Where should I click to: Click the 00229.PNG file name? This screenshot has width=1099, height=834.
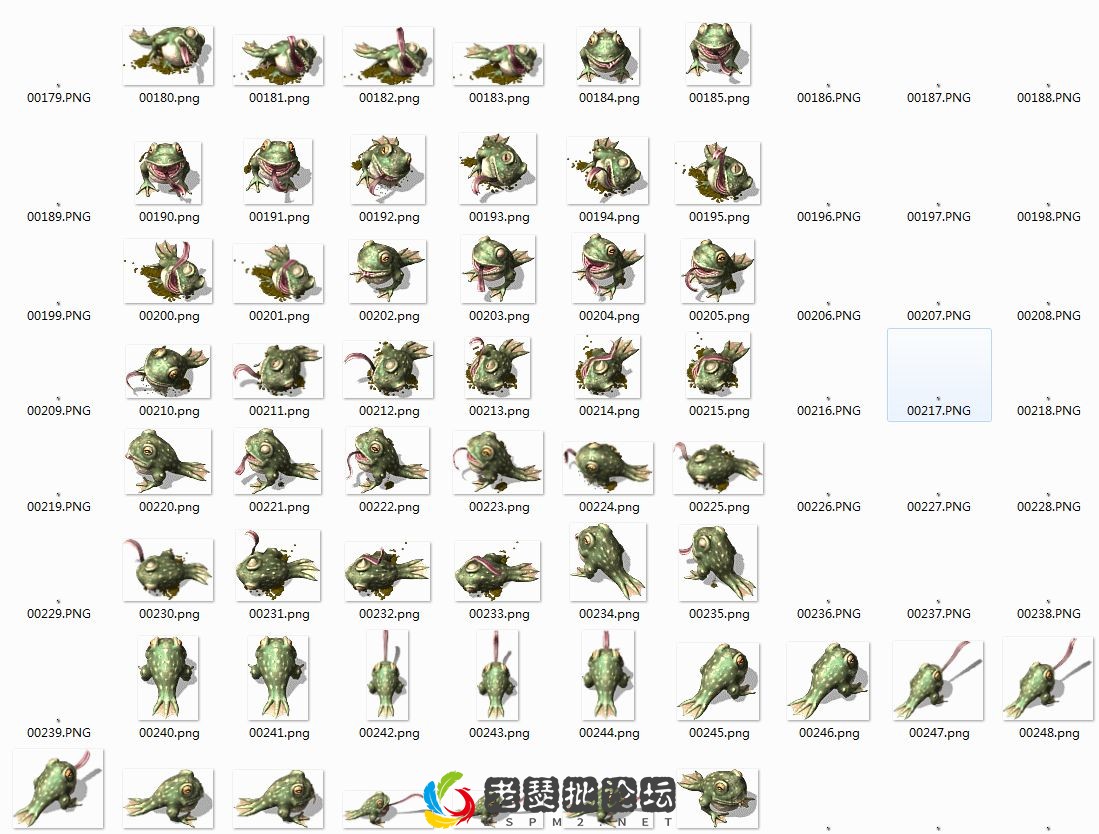(x=59, y=613)
